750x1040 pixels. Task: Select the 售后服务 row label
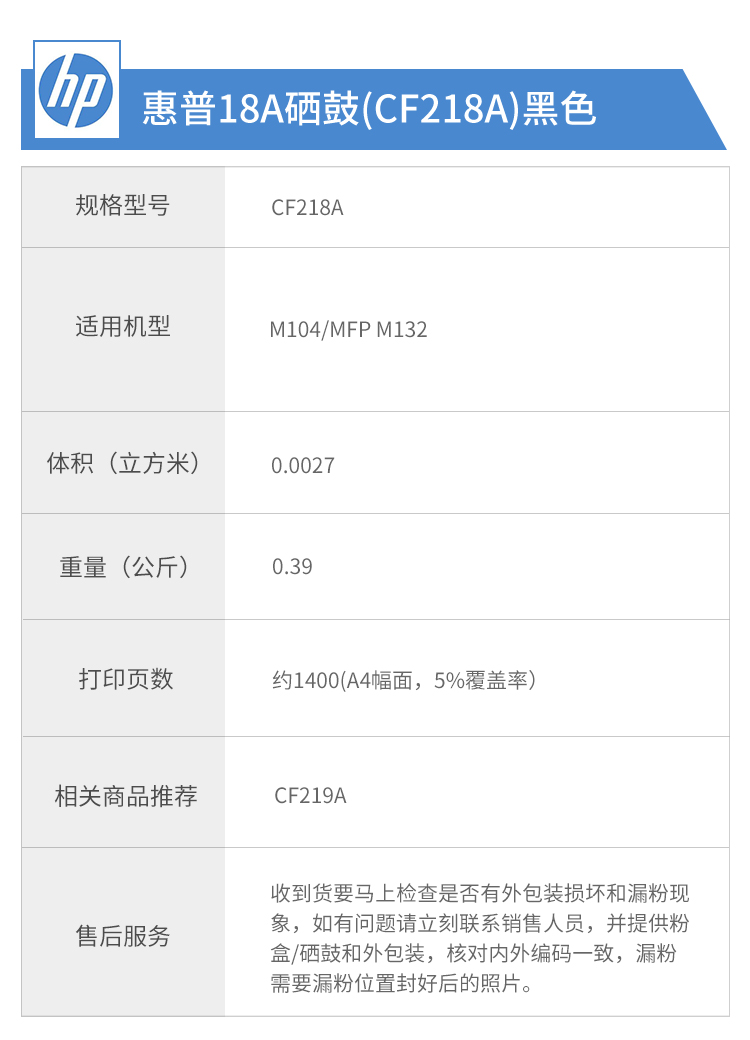tap(123, 936)
